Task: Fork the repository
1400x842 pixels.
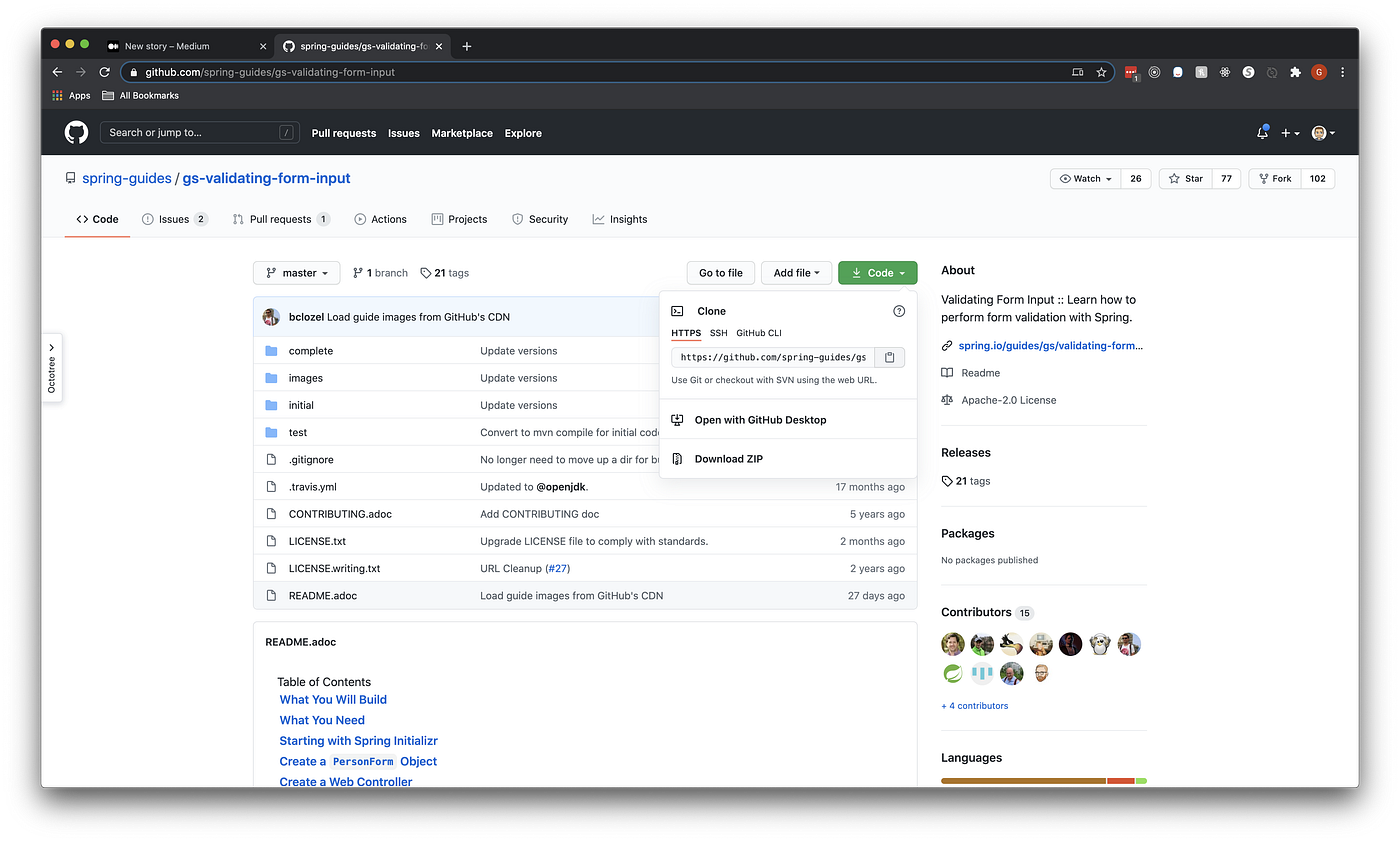Action: [x=1275, y=179]
